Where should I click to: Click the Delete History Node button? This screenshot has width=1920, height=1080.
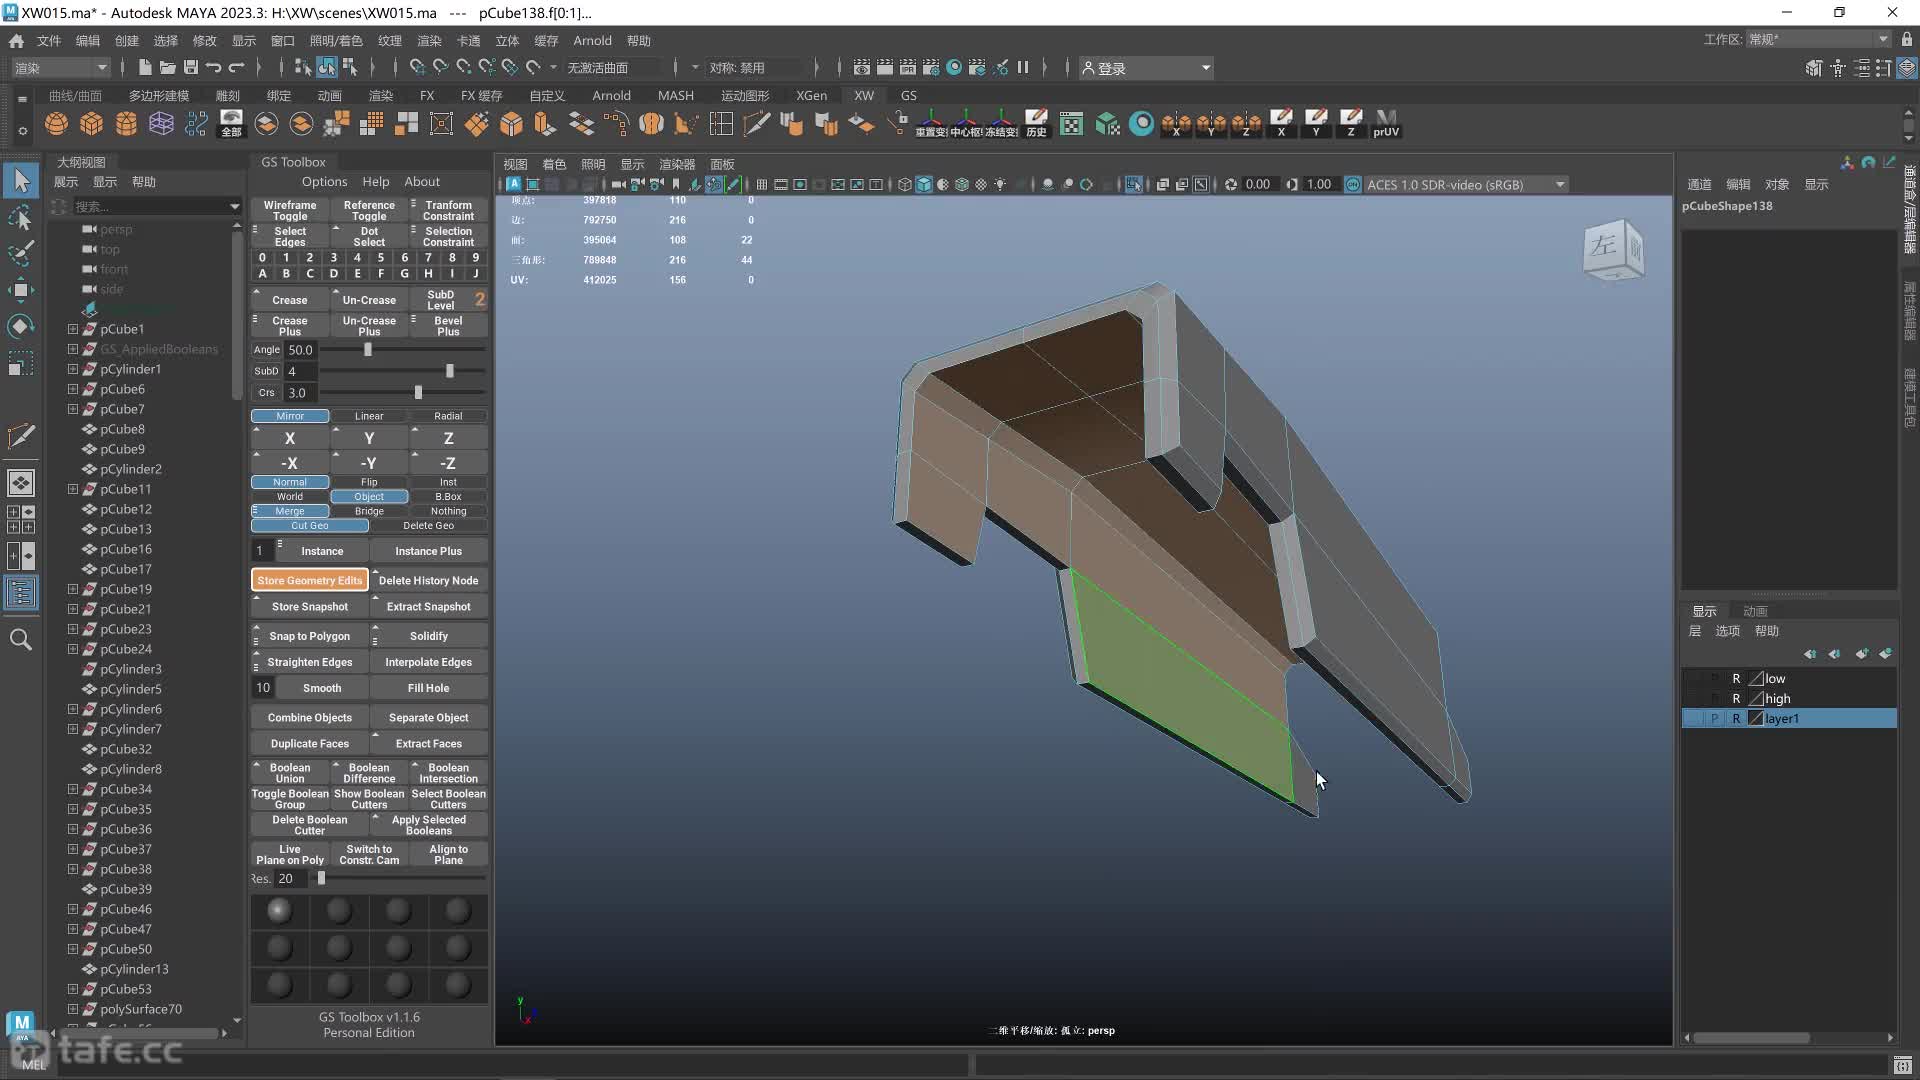[429, 580]
